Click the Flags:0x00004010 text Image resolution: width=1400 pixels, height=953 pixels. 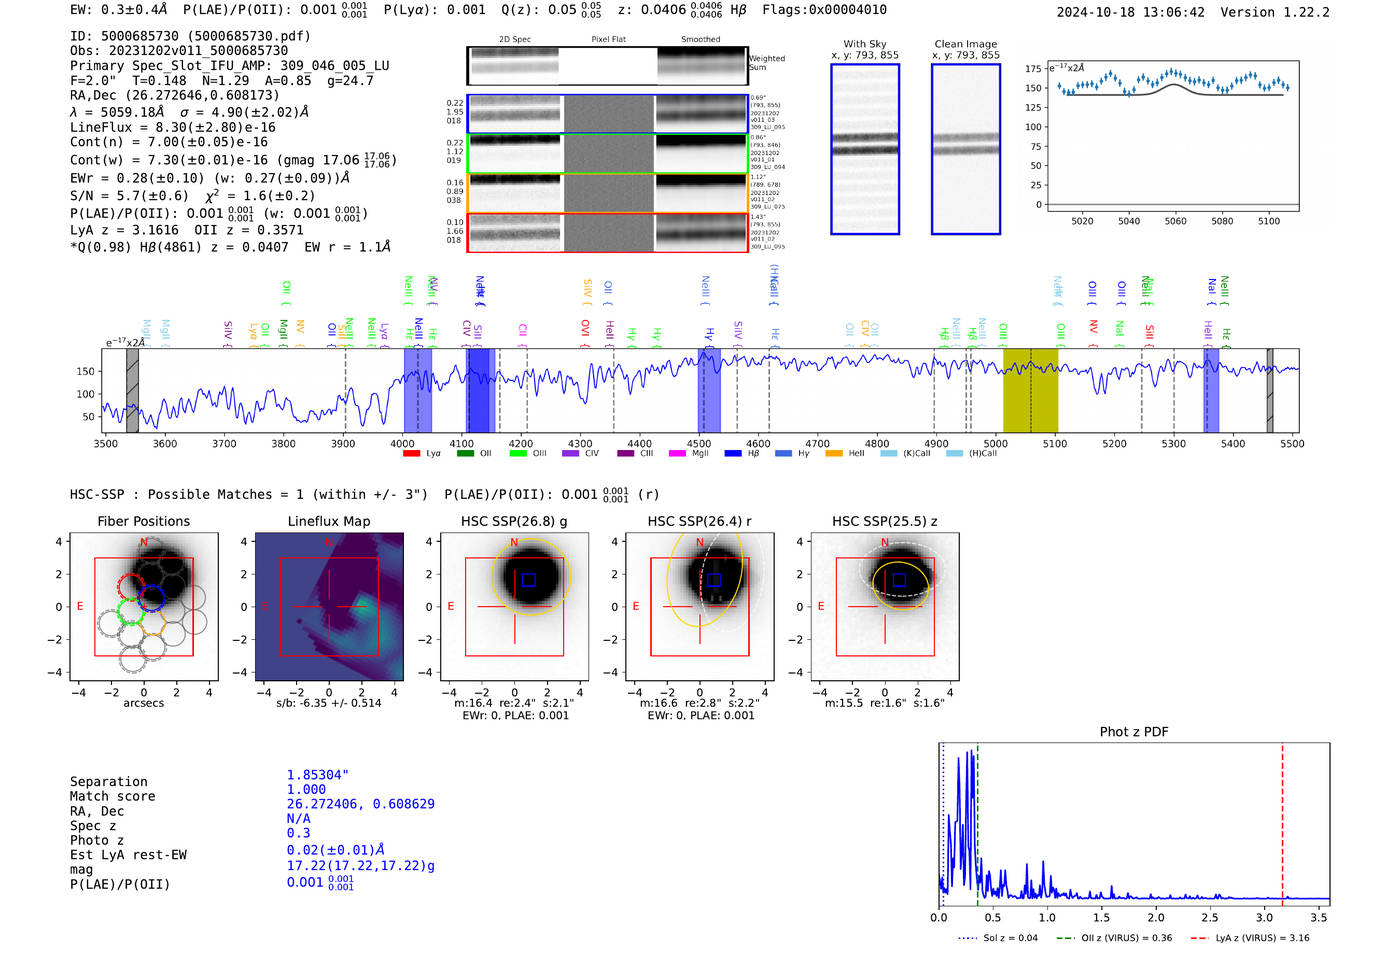(824, 10)
